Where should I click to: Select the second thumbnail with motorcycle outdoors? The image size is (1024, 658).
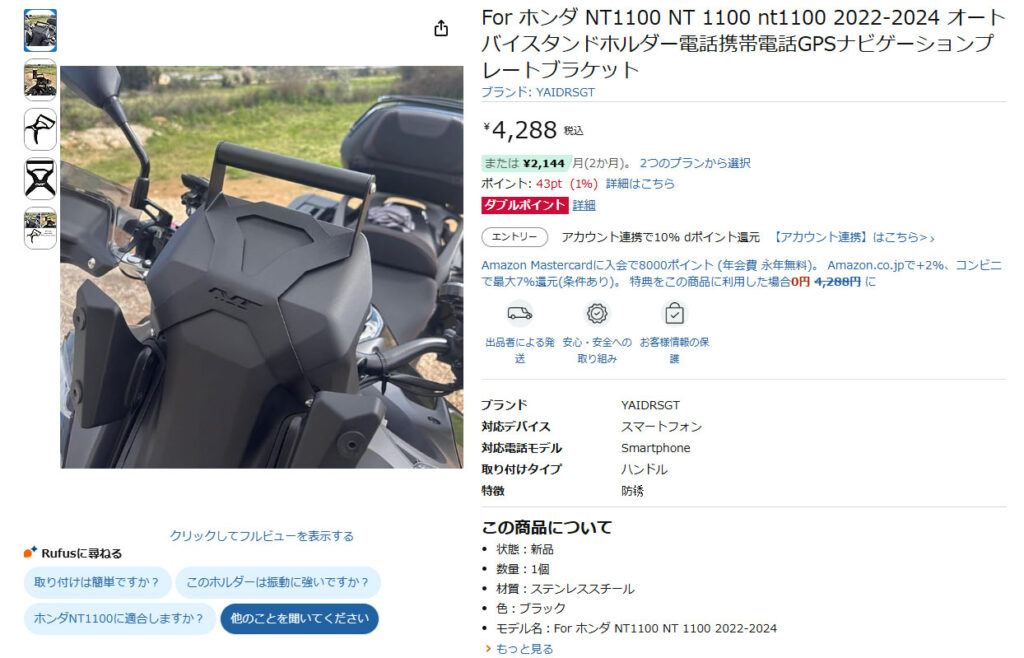tap(40, 80)
